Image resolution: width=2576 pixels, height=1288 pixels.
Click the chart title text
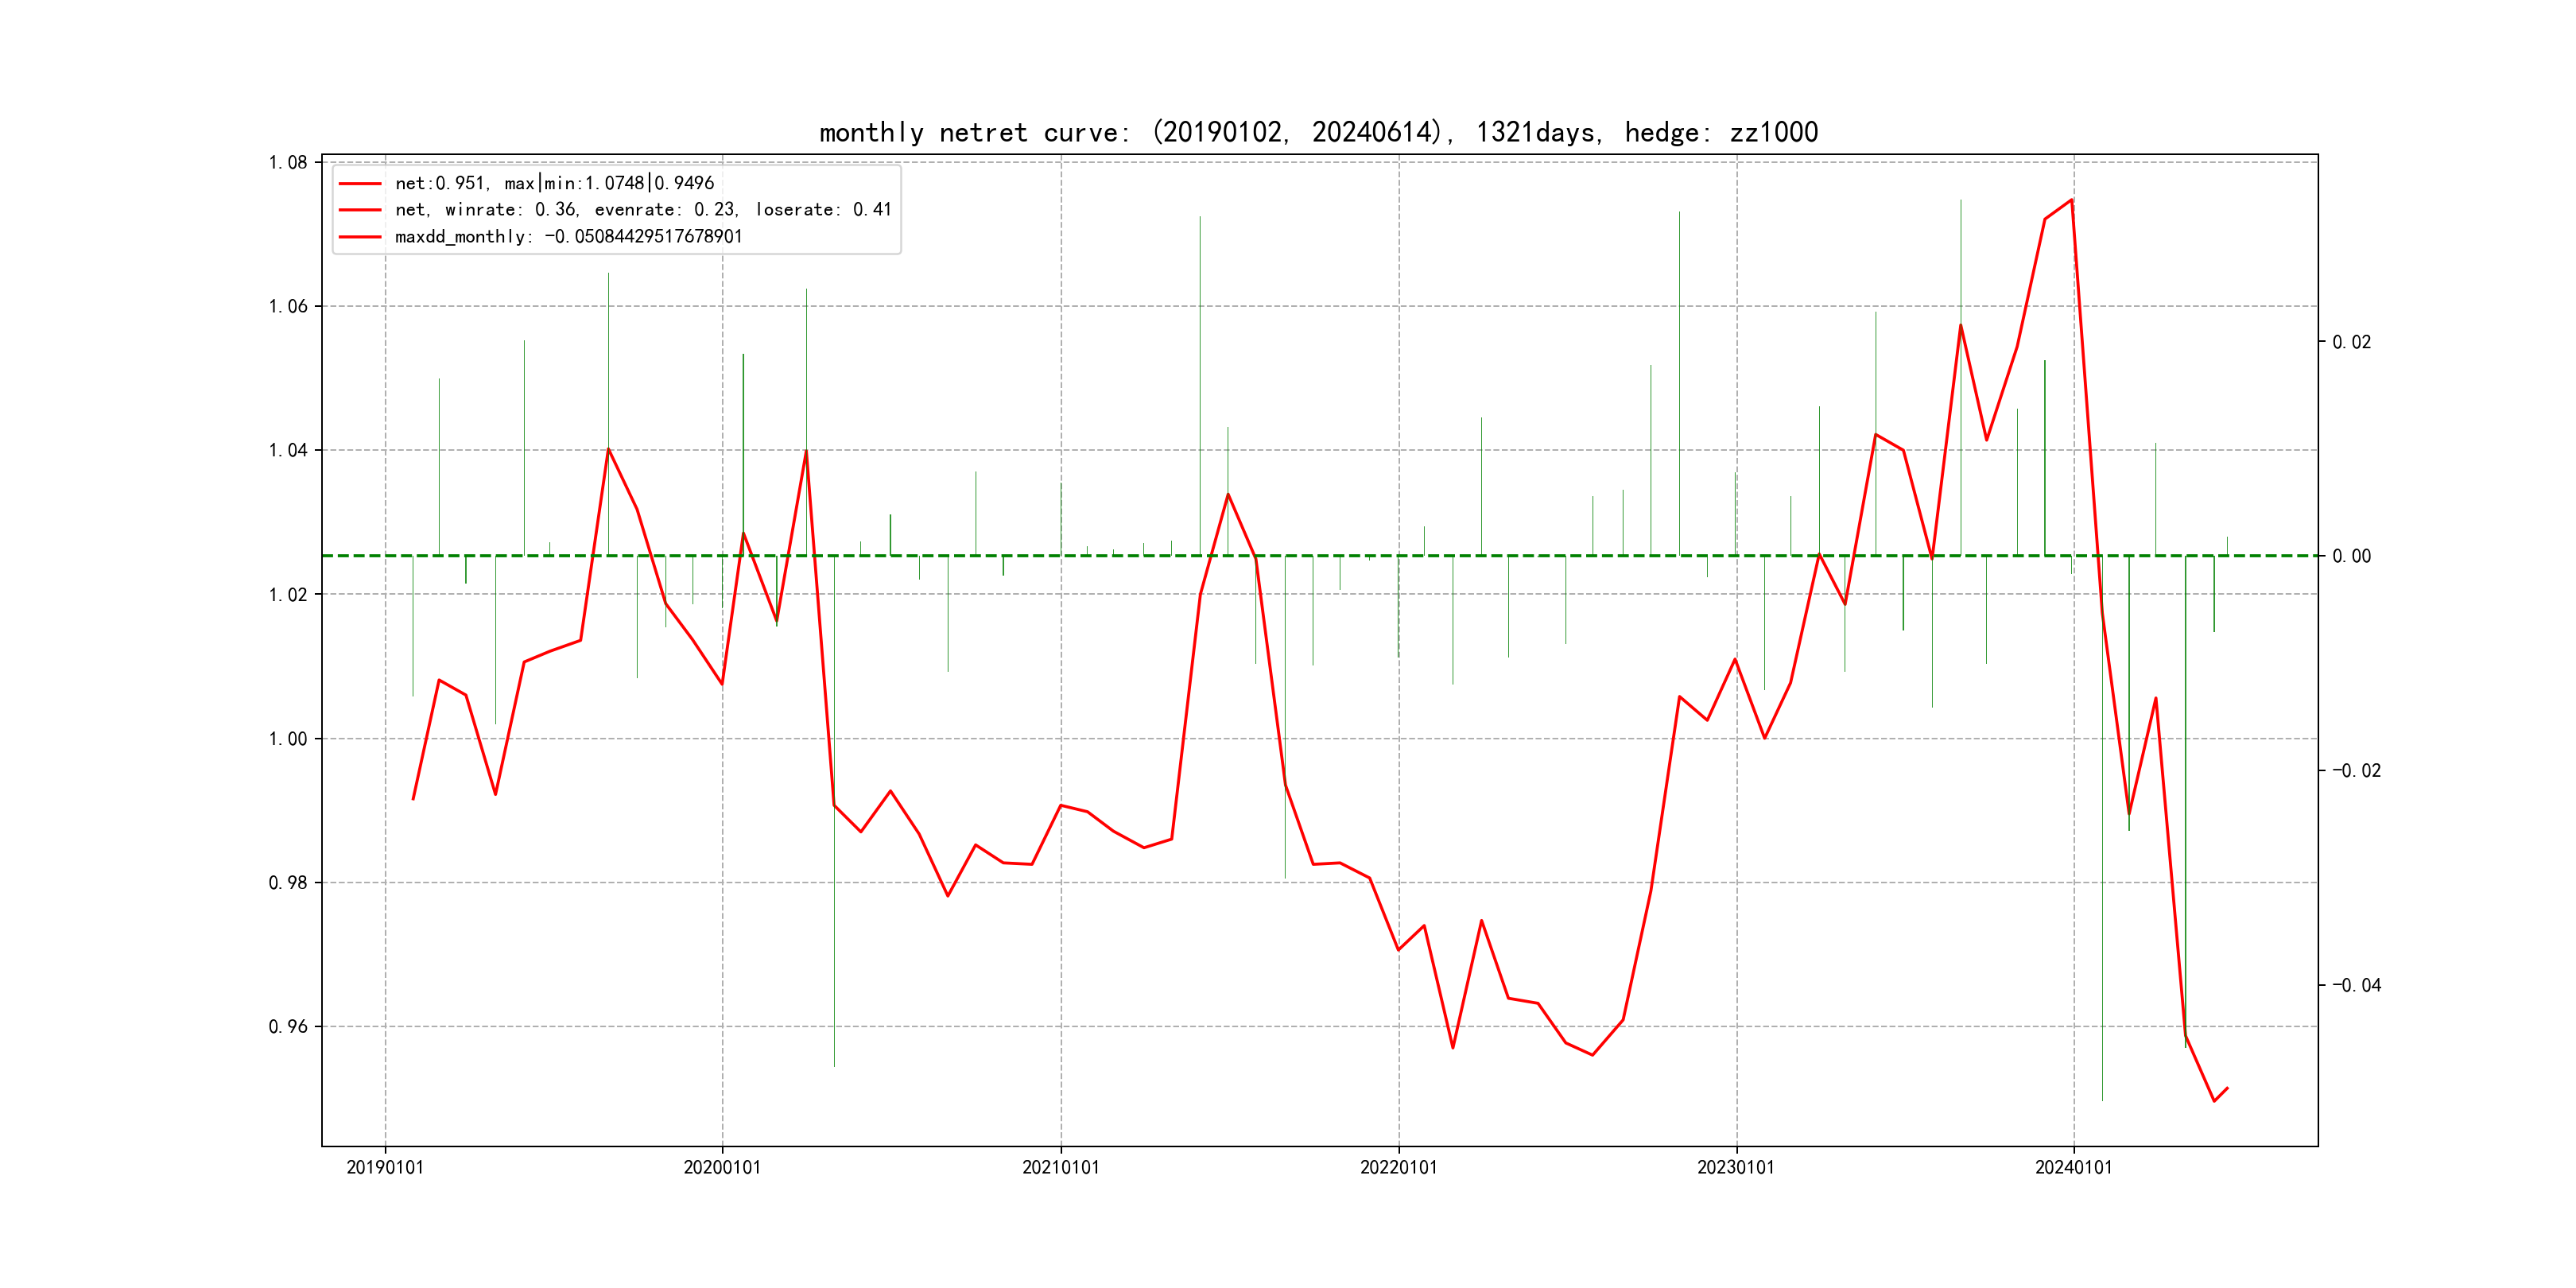pyautogui.click(x=1318, y=132)
